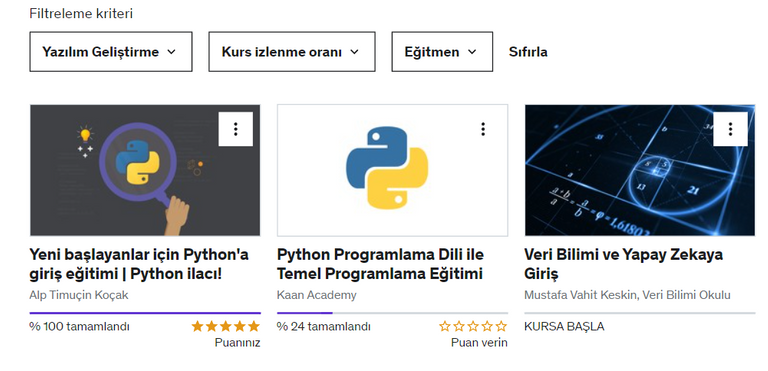Open three-dot menu on Python ilacı course
768x371 pixels.
[x=236, y=129]
